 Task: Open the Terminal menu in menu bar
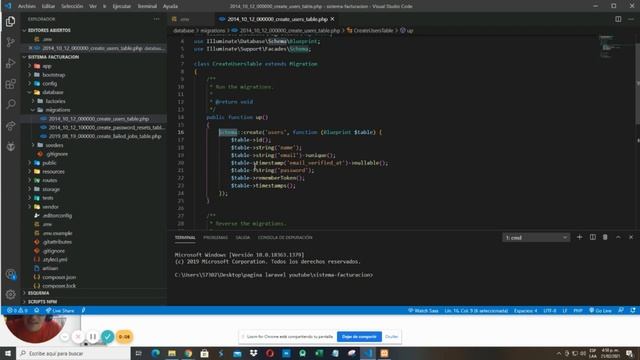click(147, 6)
